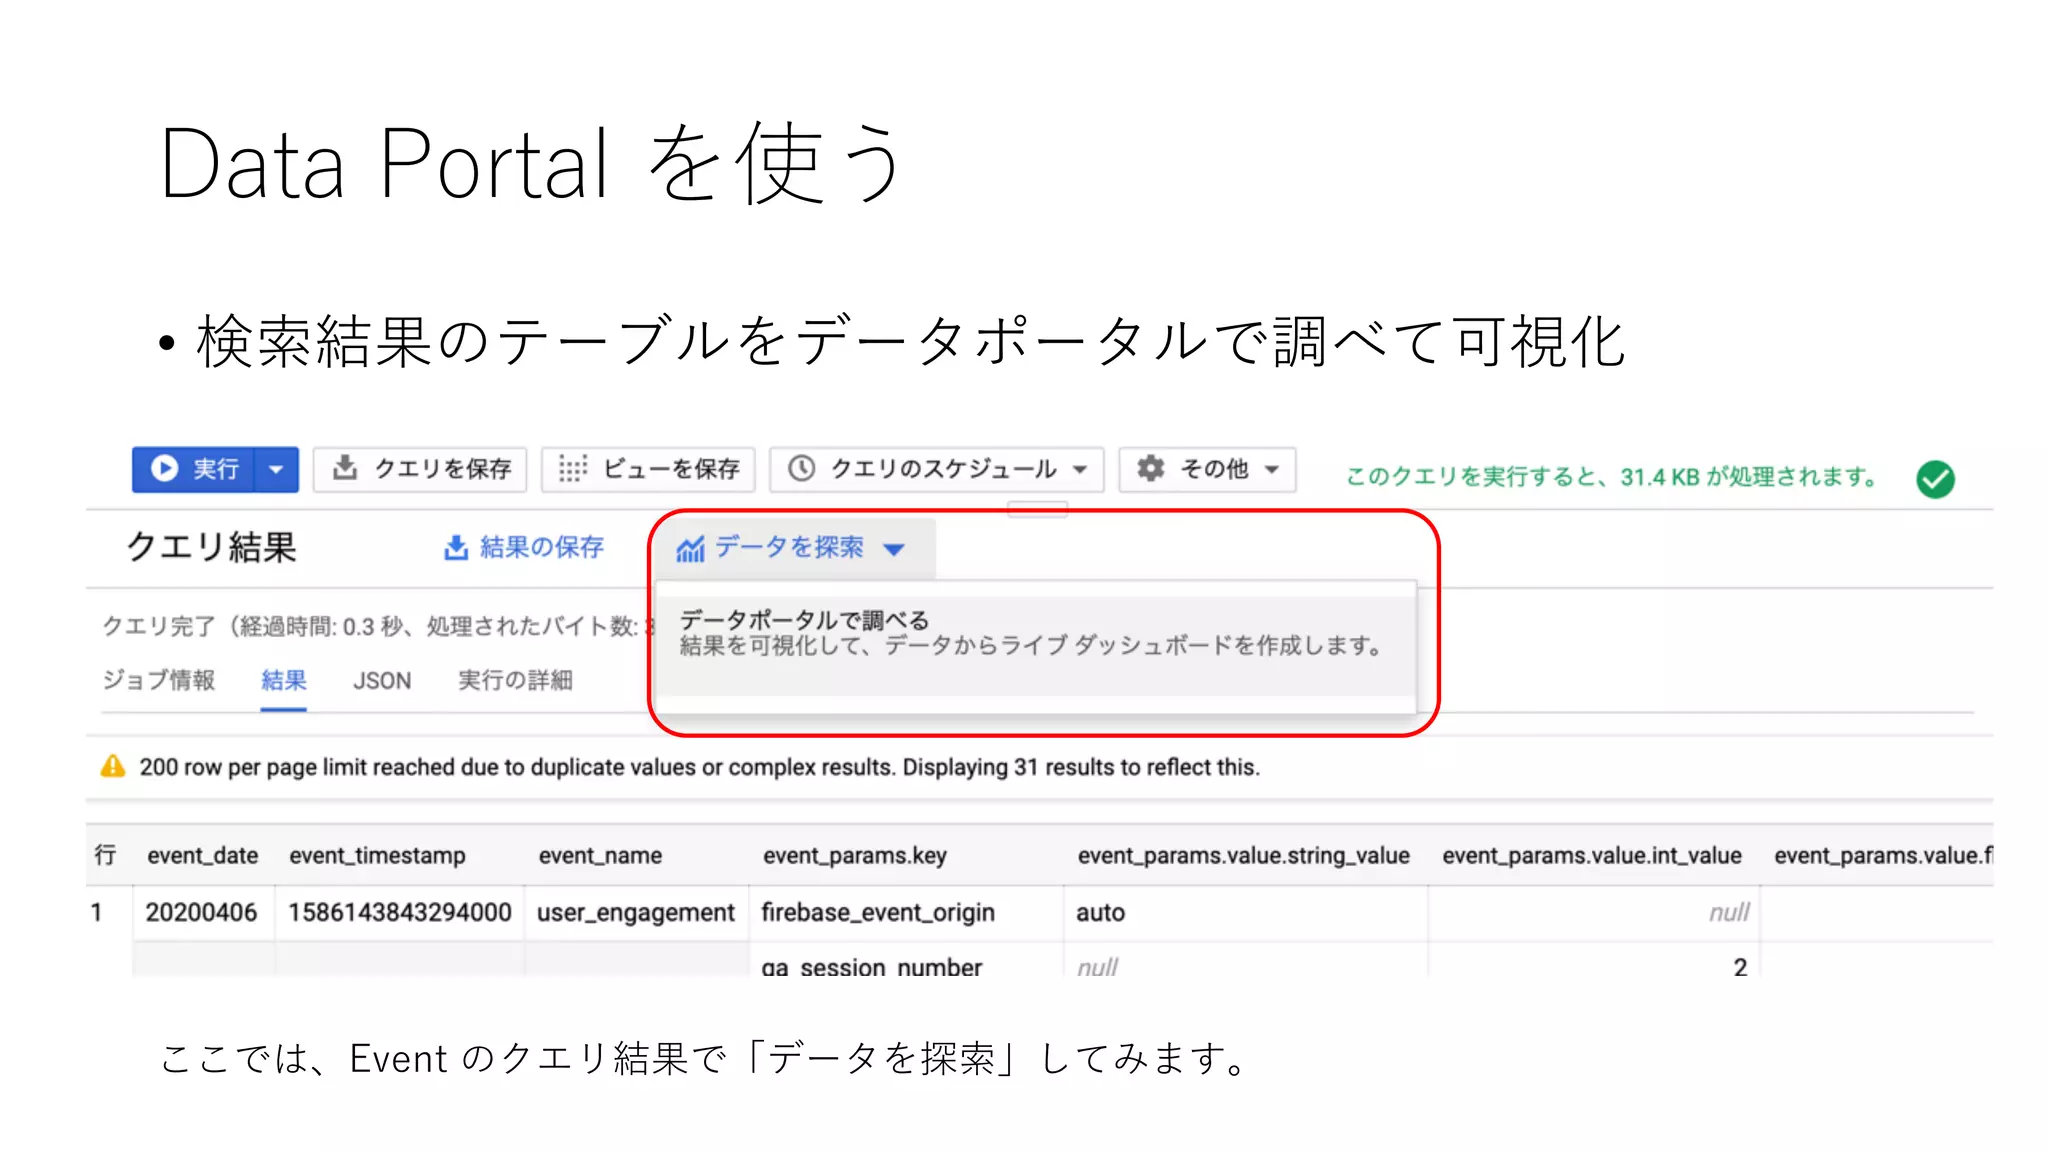Click the blue 実行 run button
The image size is (2048, 1152).
tap(194, 469)
